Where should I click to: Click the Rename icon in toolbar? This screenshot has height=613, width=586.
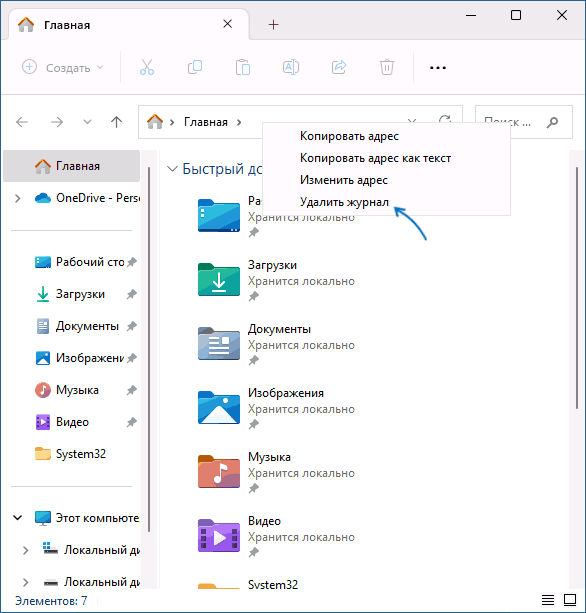pos(291,67)
